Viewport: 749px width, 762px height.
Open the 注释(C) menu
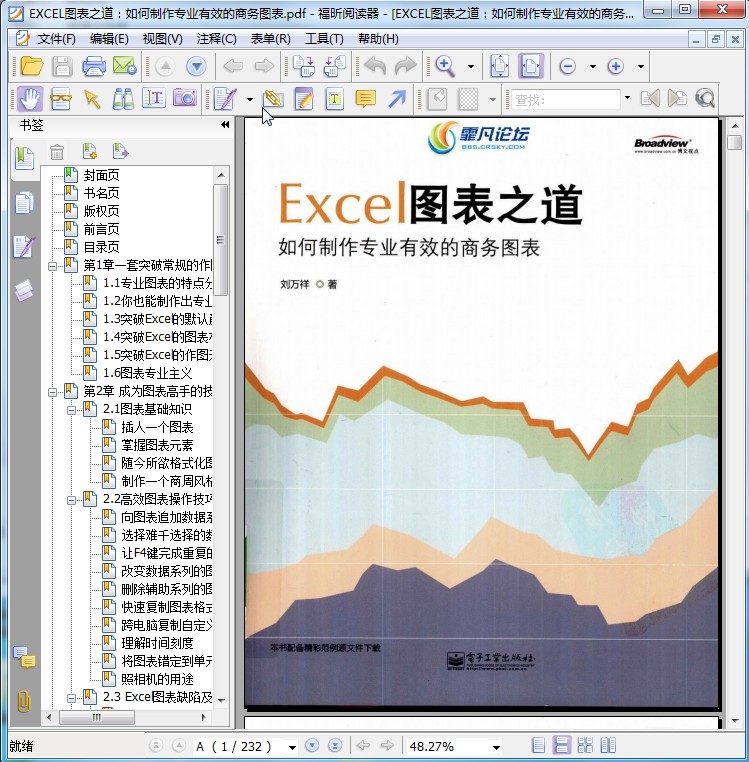coord(216,39)
